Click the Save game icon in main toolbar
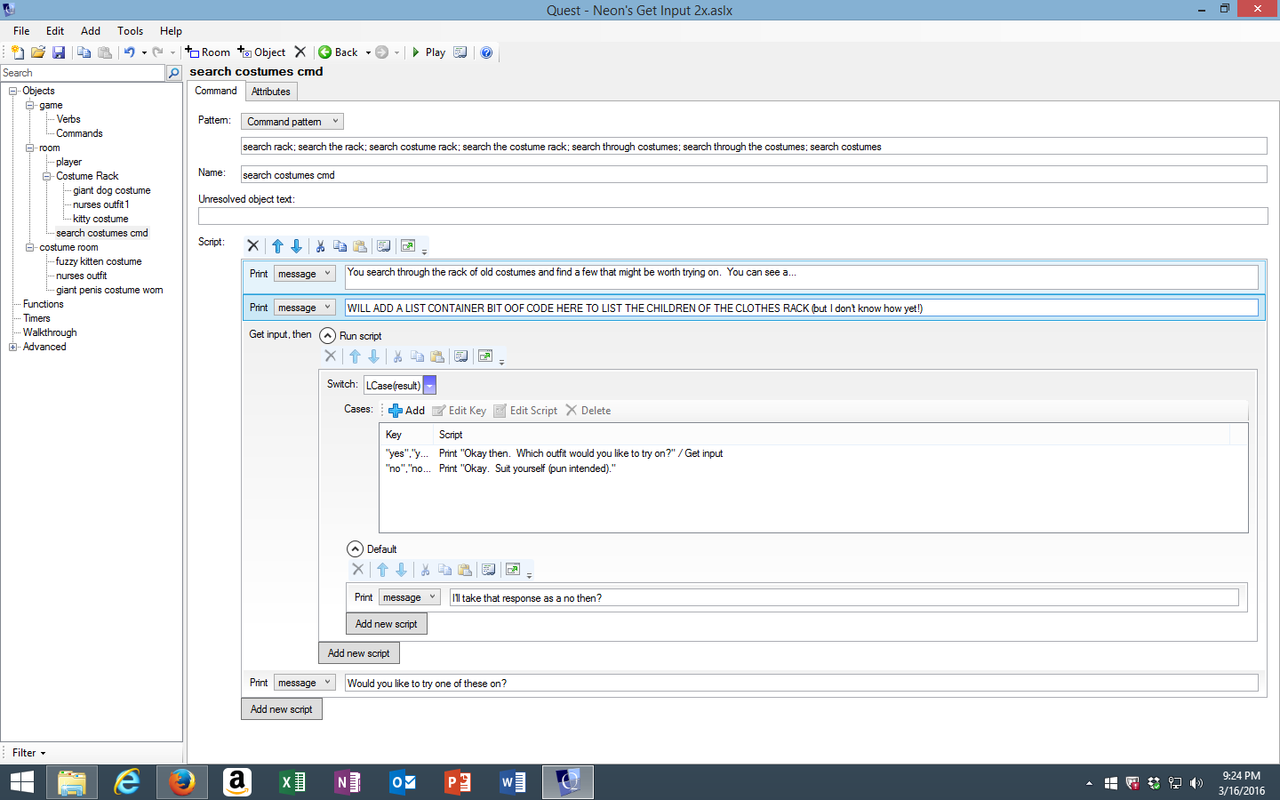The image size is (1280, 800). pyautogui.click(x=58, y=52)
